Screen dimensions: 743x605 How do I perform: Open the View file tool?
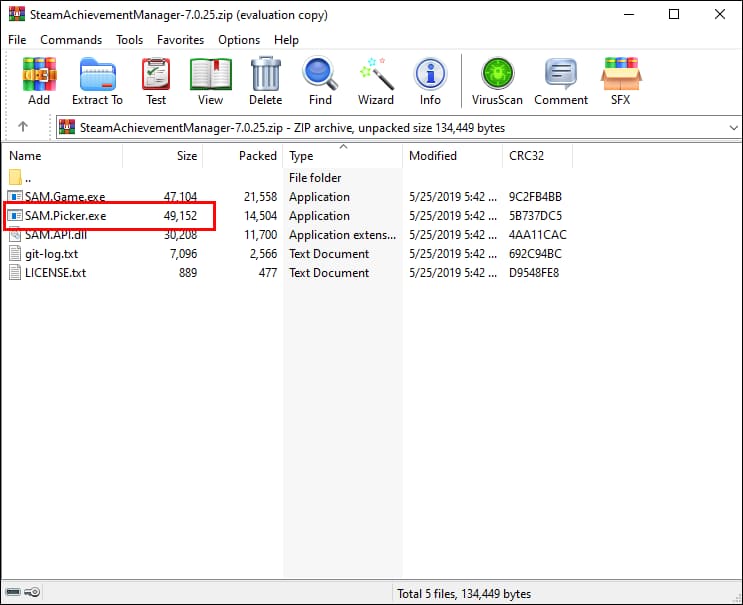[211, 74]
